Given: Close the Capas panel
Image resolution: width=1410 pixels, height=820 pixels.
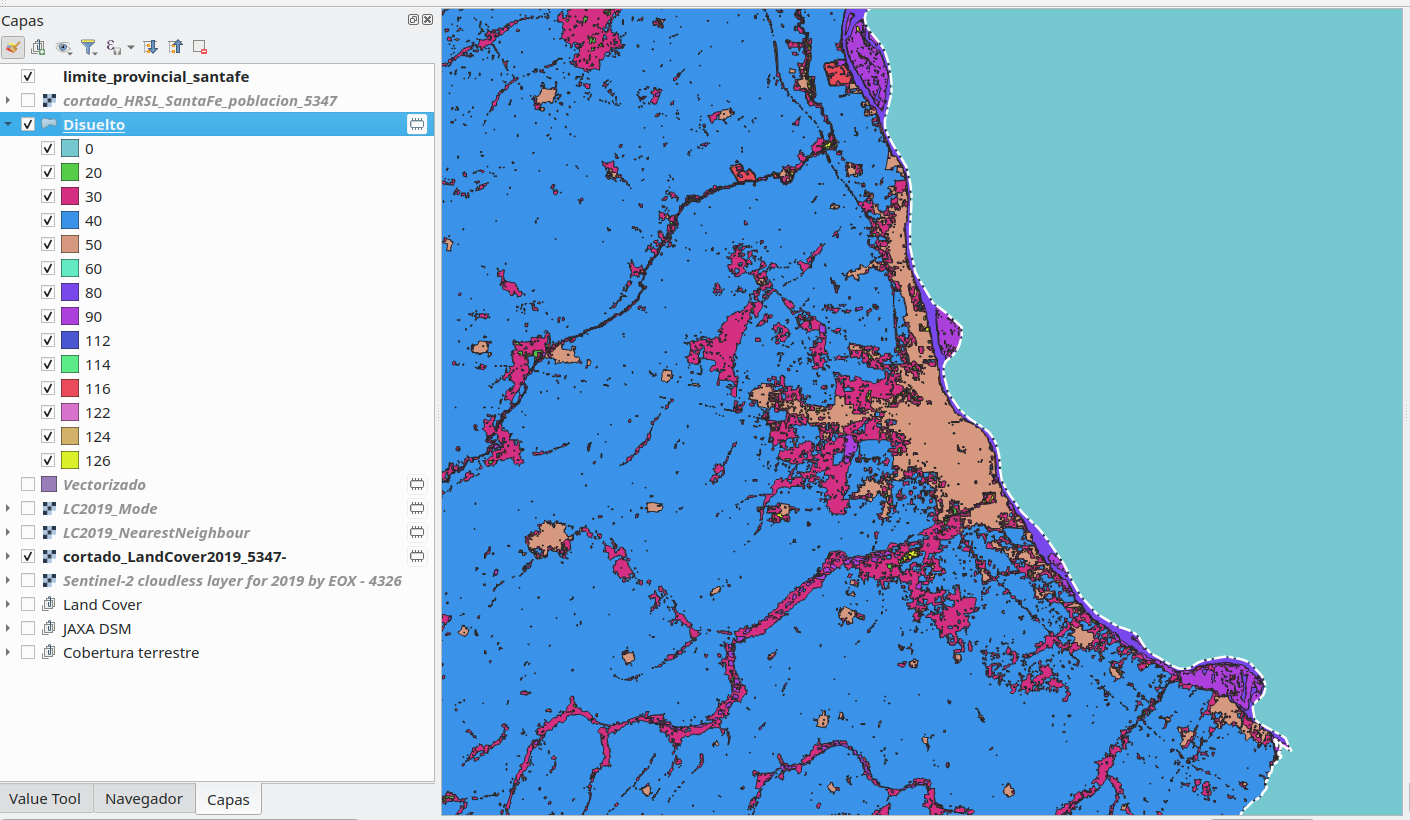Looking at the screenshot, I should [x=428, y=20].
